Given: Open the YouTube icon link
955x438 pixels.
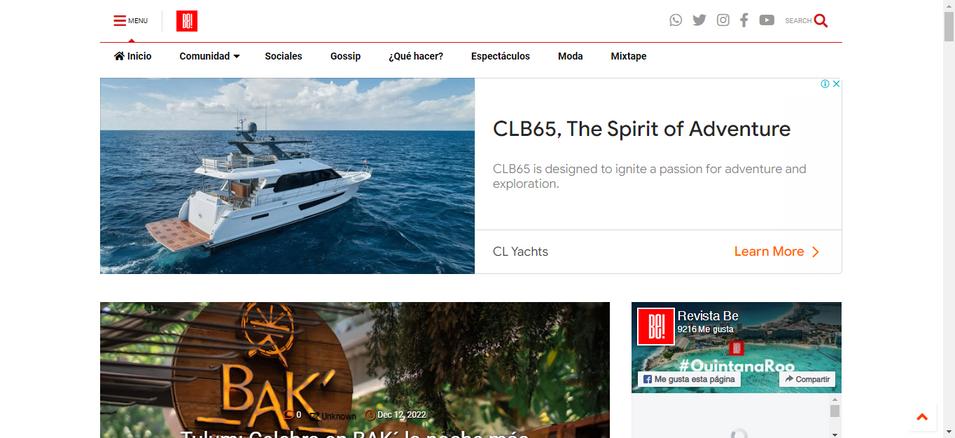Looking at the screenshot, I should (767, 20).
